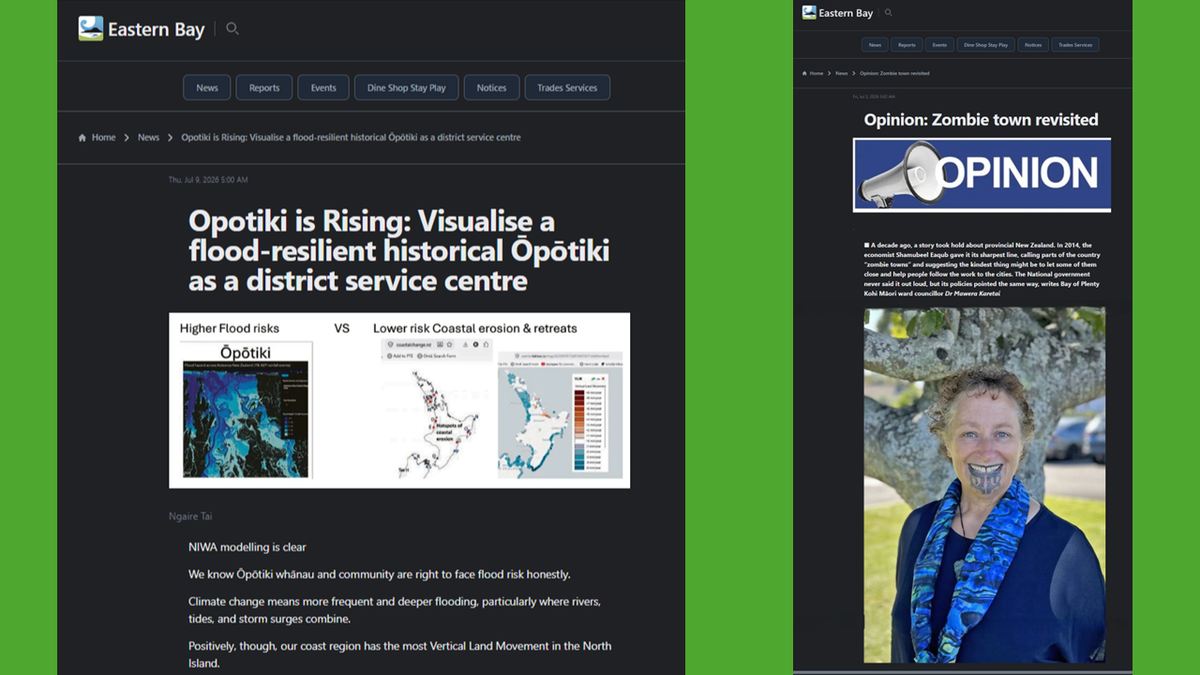Click News link in right page breadcrumb

(842, 73)
